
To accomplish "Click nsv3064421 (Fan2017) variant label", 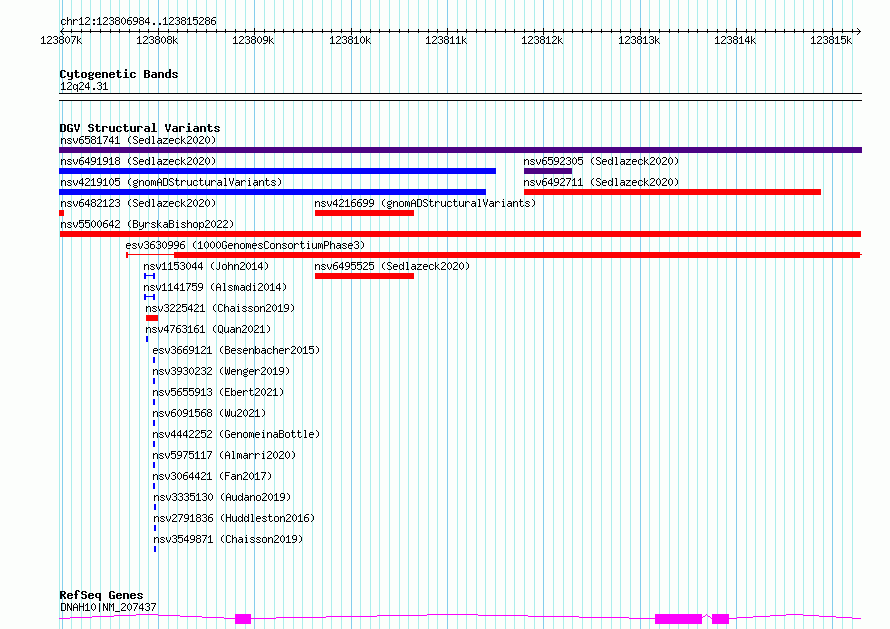I will pos(212,476).
